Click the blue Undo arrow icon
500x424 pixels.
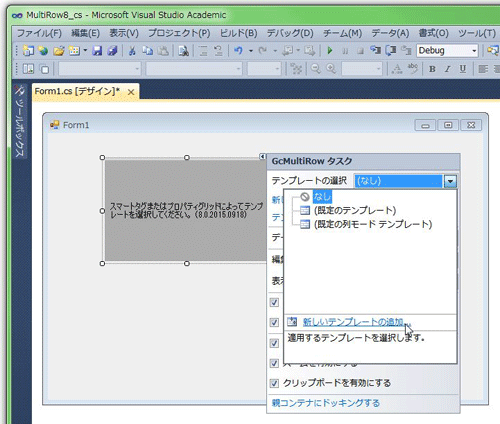pyautogui.click(x=238, y=51)
